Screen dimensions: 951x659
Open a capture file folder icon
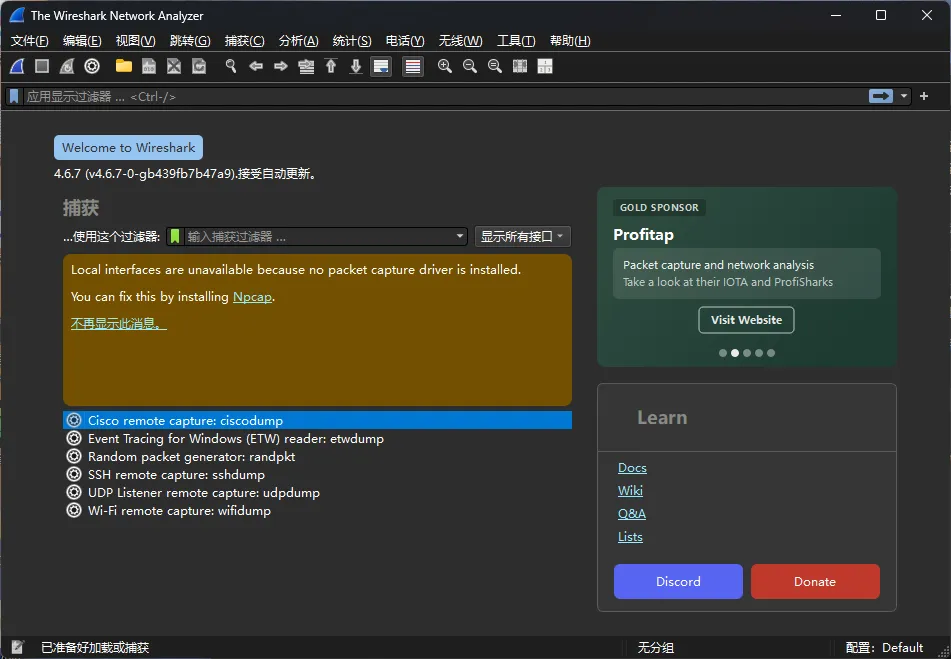[x=124, y=66]
